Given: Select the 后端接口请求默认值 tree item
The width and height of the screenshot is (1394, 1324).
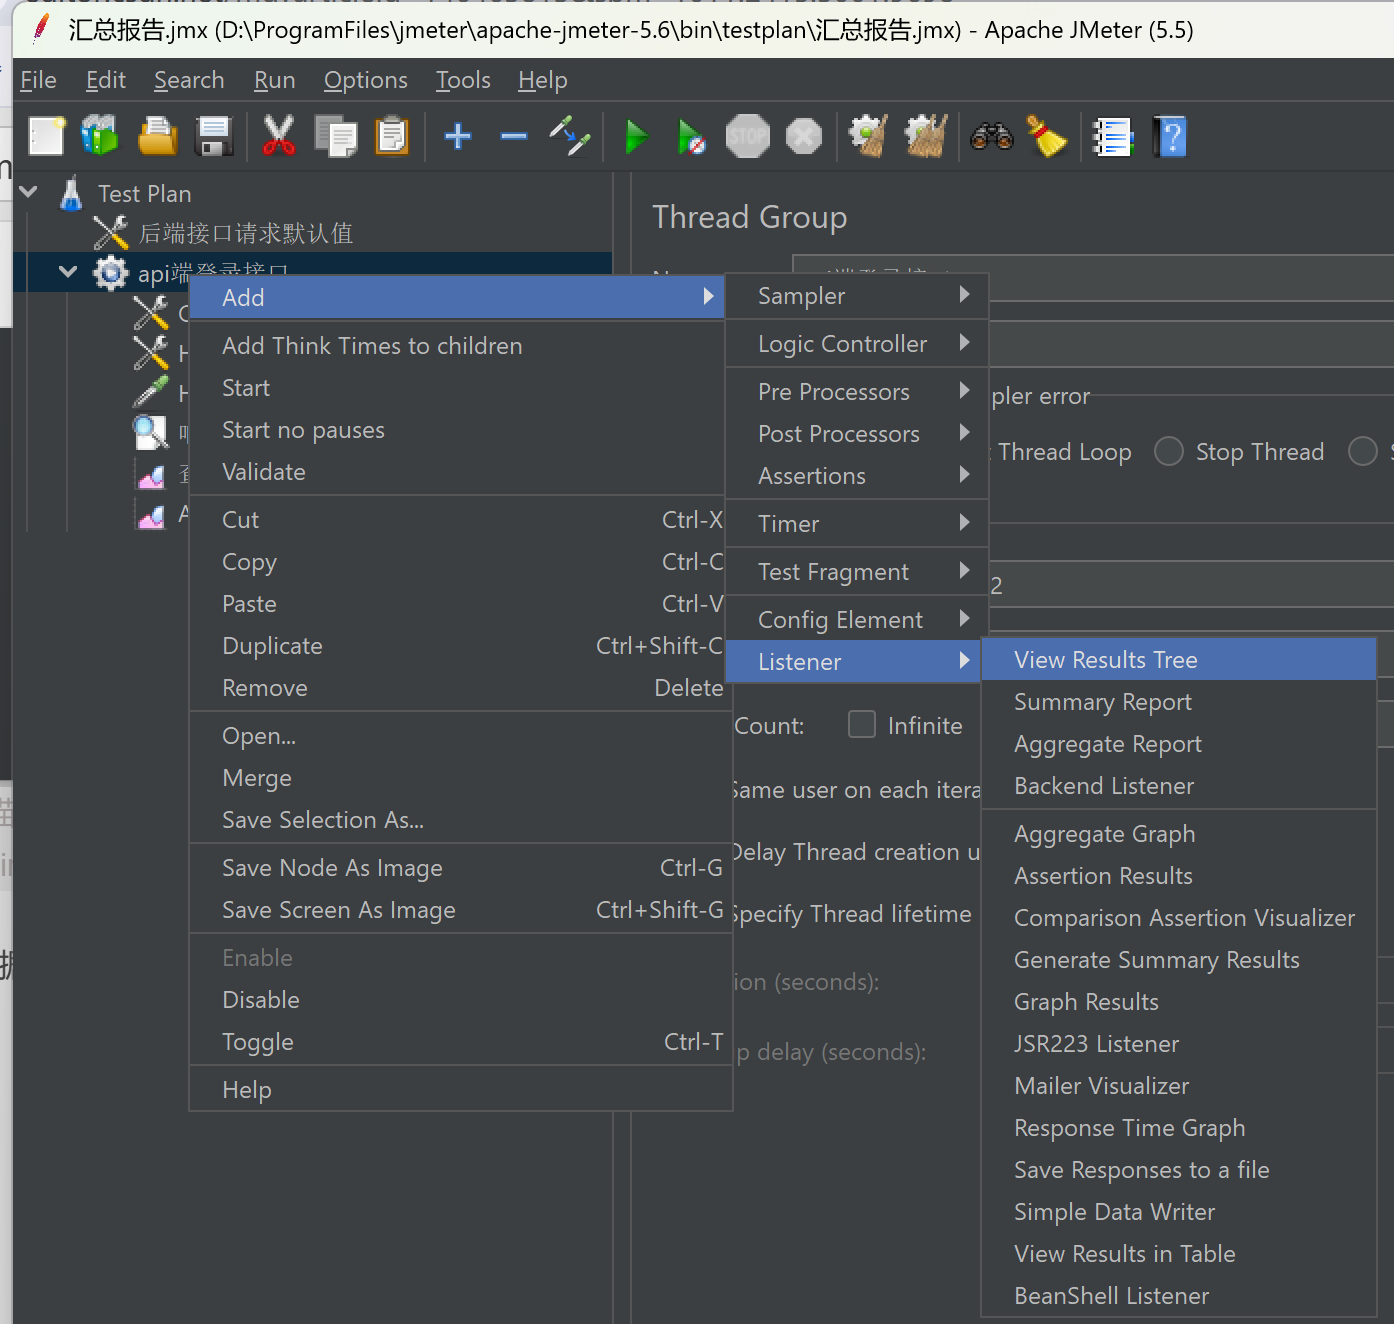Looking at the screenshot, I should click(x=245, y=233).
